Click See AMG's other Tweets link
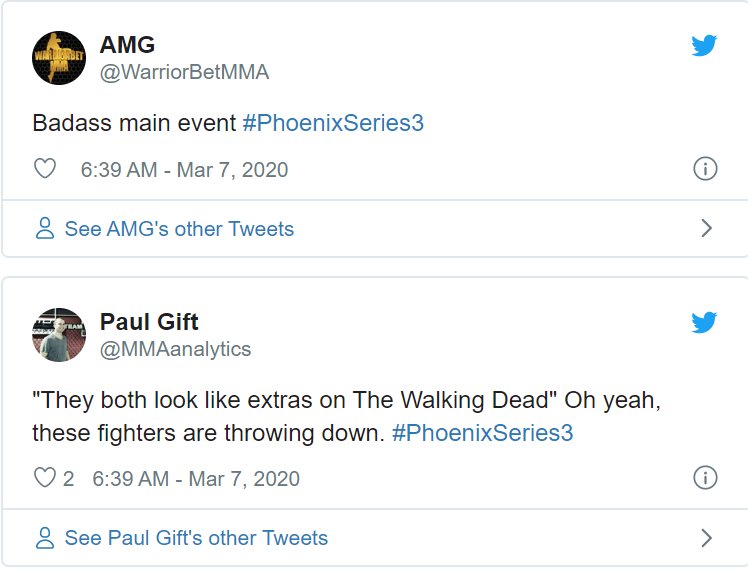 point(179,229)
